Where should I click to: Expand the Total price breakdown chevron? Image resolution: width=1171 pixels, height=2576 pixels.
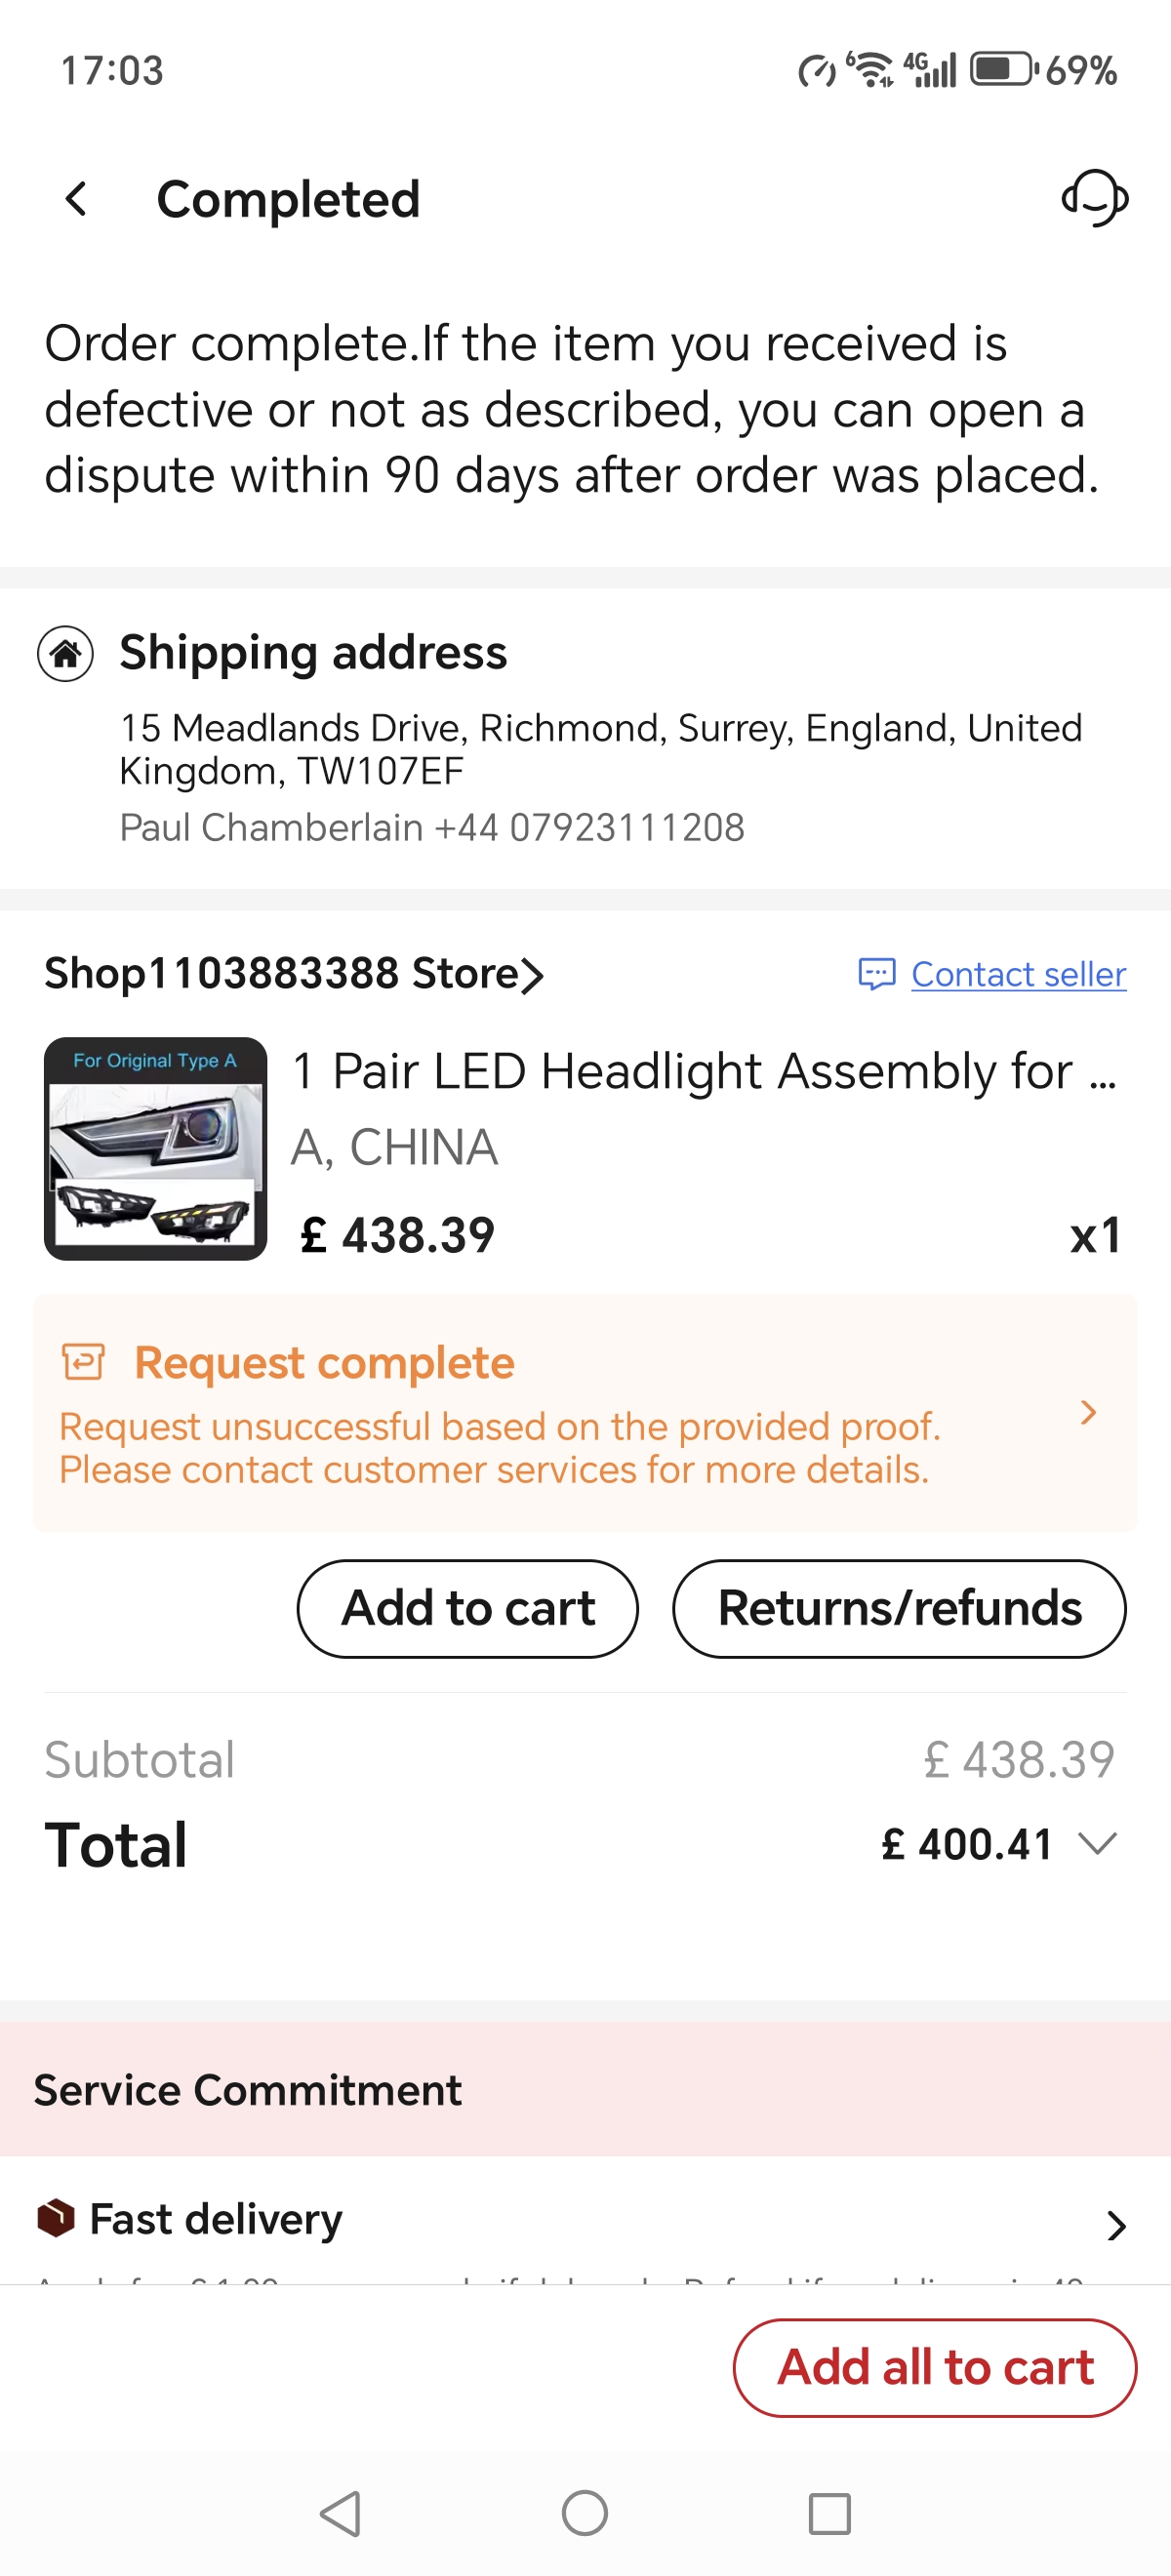click(1098, 1843)
